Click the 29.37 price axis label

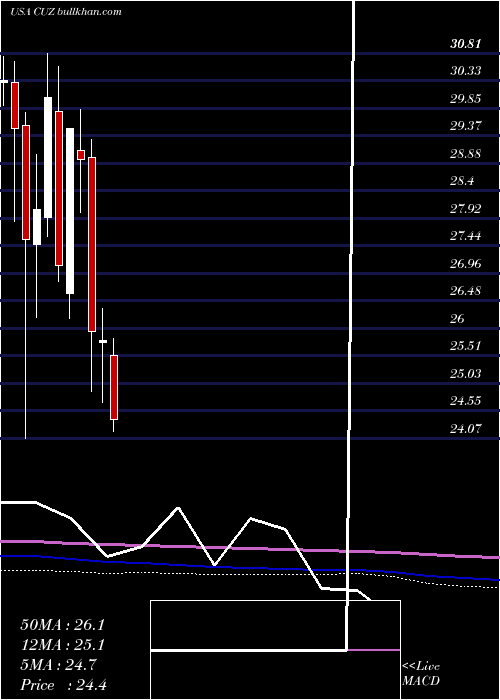pyautogui.click(x=466, y=126)
